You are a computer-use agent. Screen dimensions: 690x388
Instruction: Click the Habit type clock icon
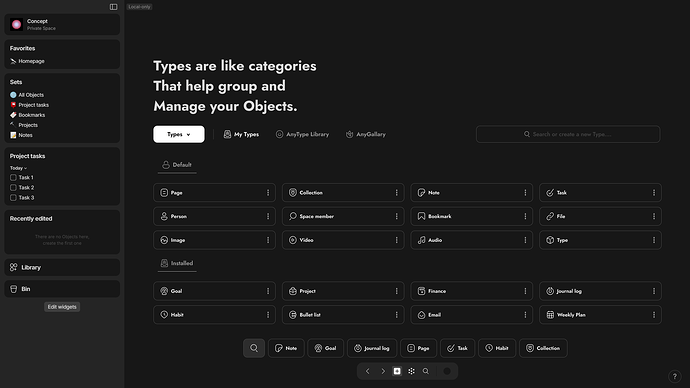[x=164, y=315]
